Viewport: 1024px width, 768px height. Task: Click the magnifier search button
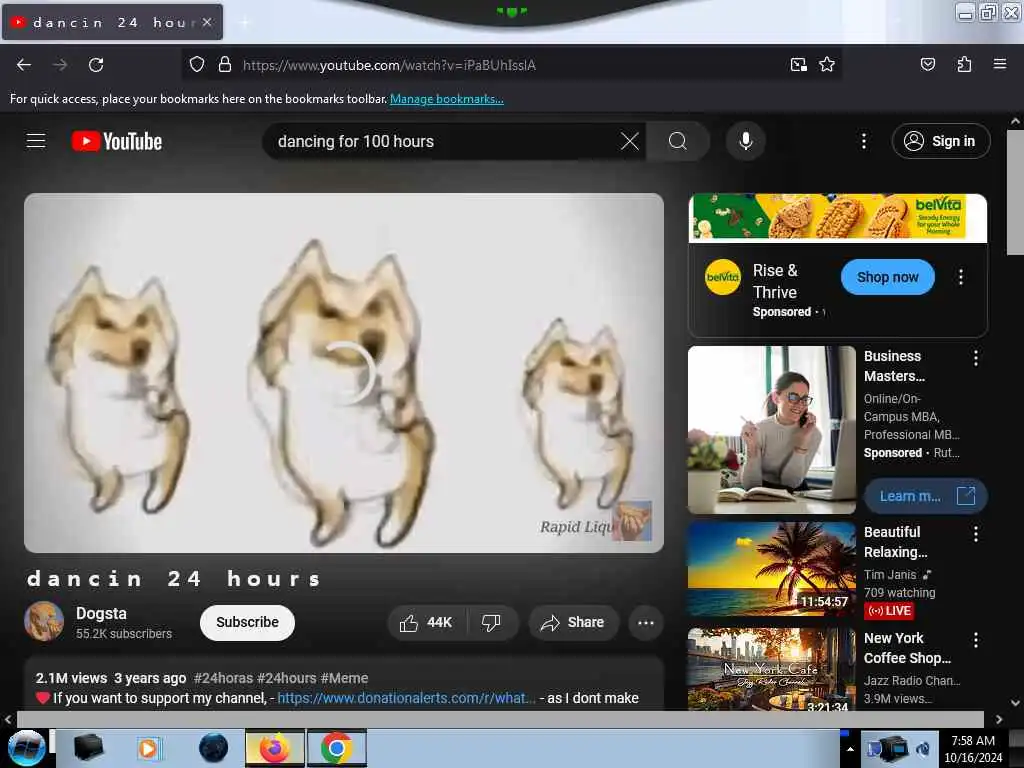click(x=678, y=141)
